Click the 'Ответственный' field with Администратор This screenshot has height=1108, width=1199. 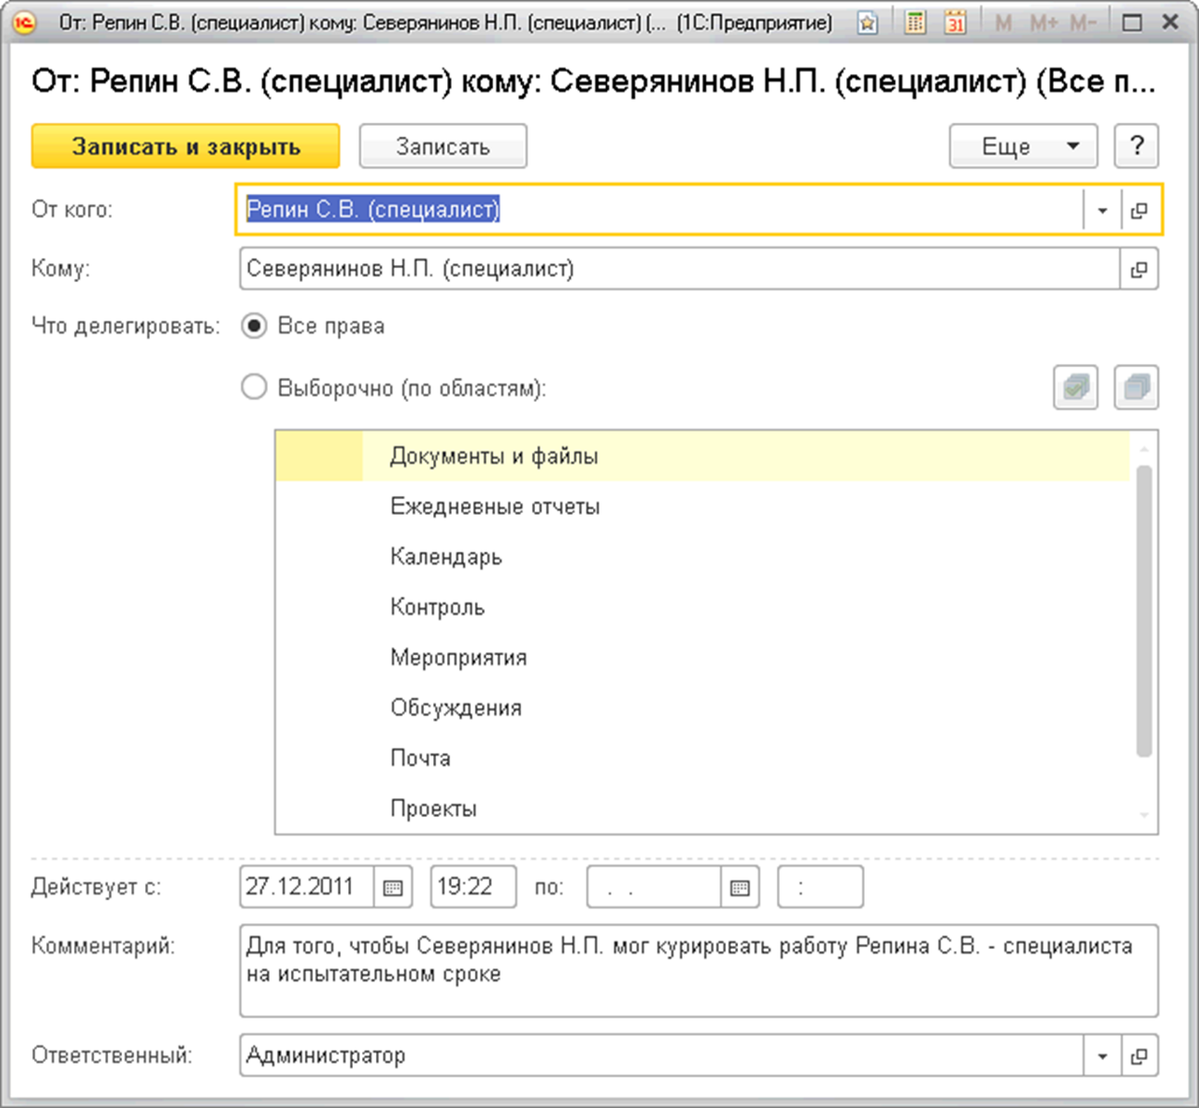pyautogui.click(x=661, y=1056)
